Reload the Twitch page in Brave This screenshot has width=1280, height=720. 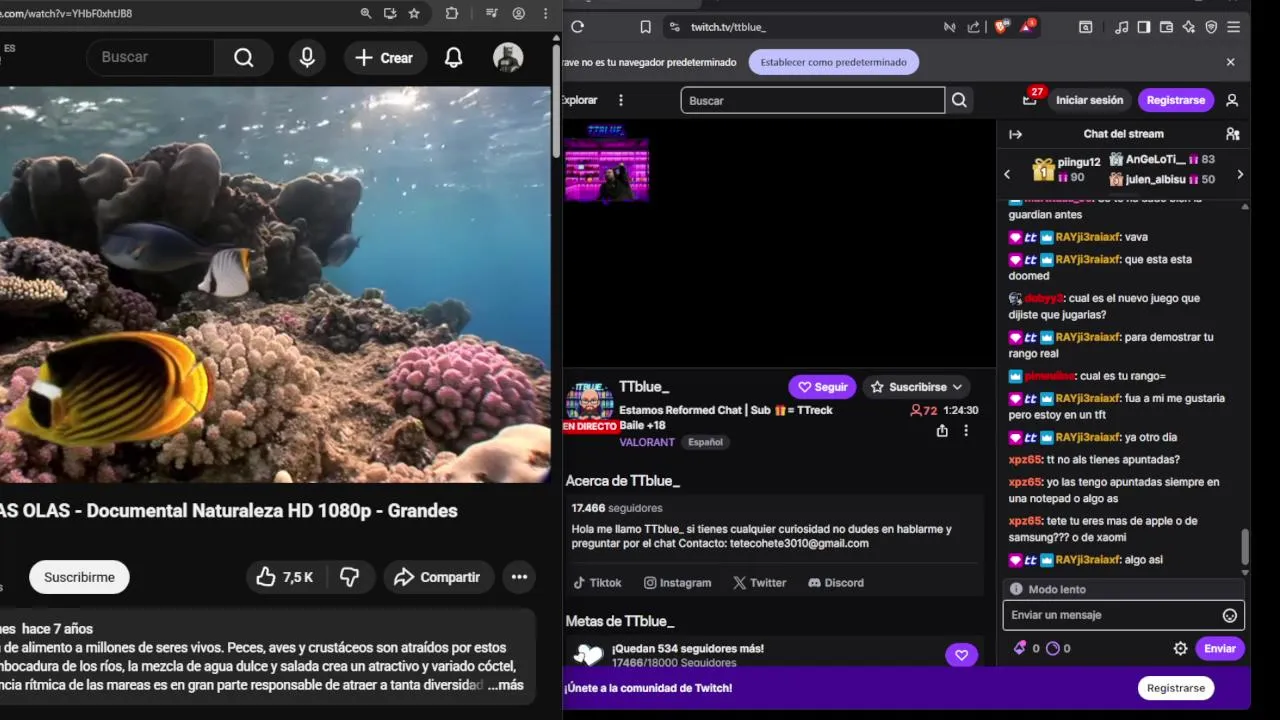click(577, 27)
